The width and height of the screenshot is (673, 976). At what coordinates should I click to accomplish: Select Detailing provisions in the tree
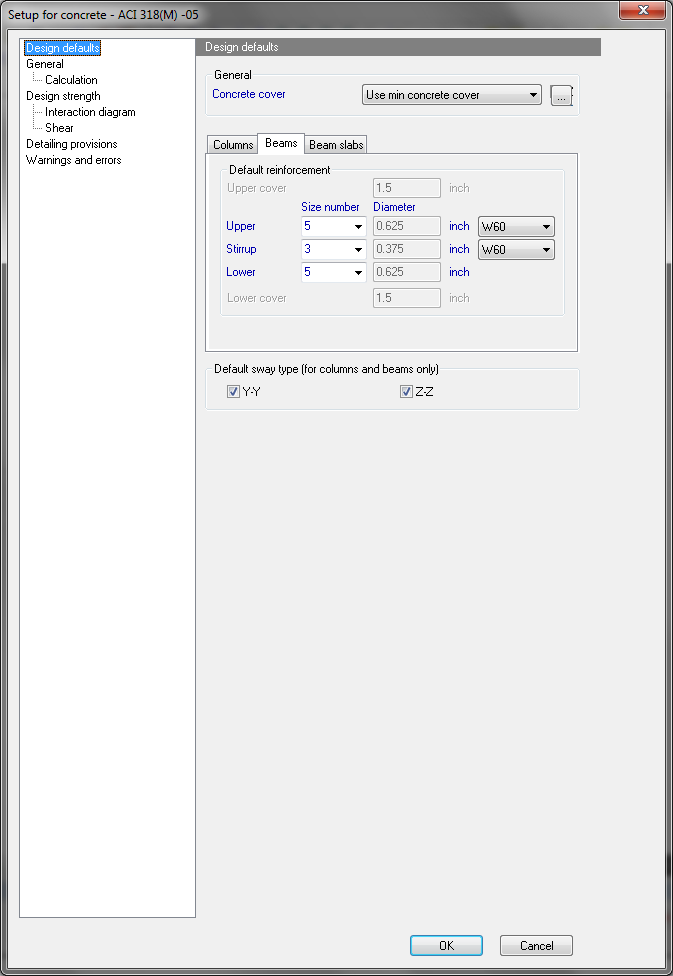[71, 144]
